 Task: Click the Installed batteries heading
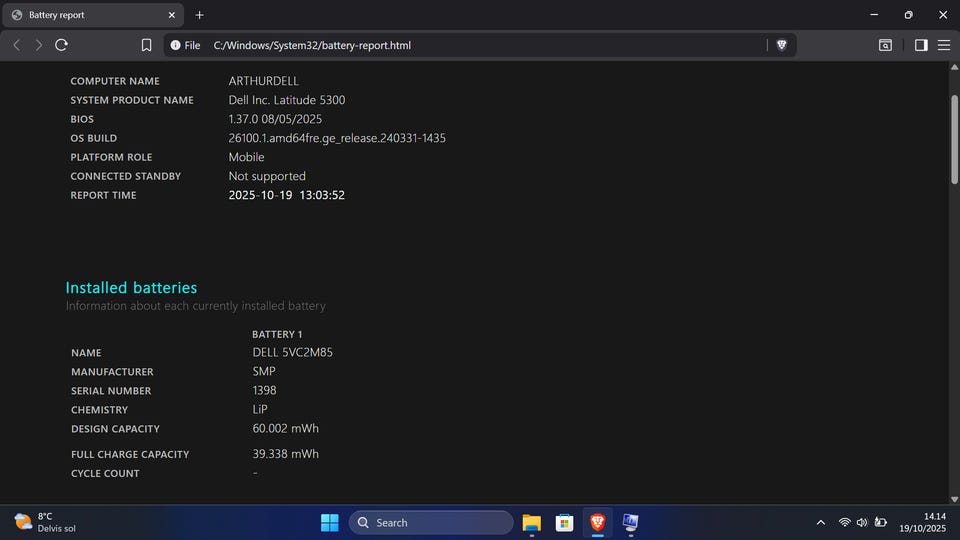coord(131,287)
